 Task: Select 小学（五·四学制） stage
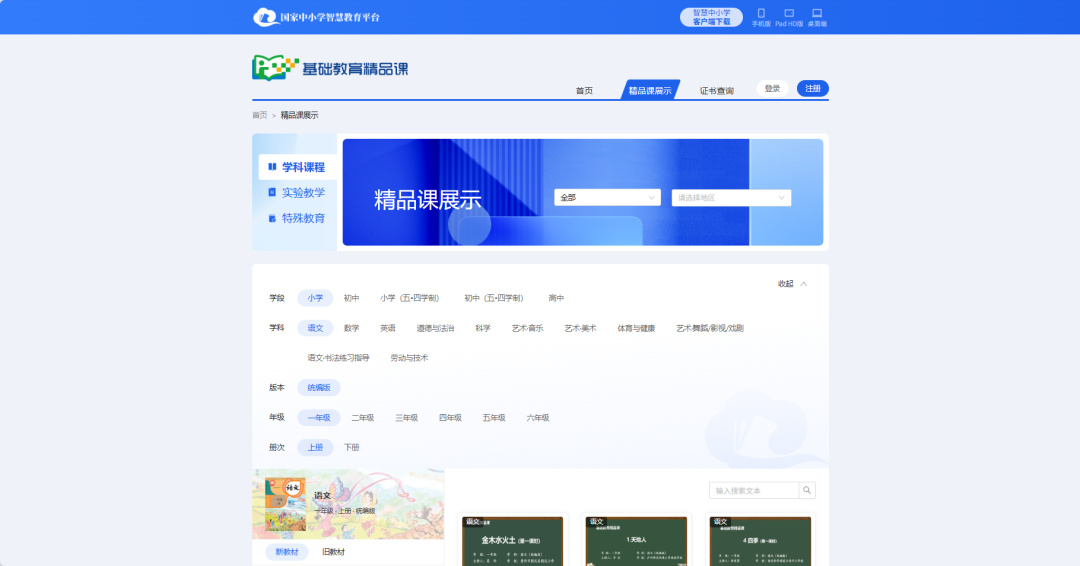click(410, 298)
